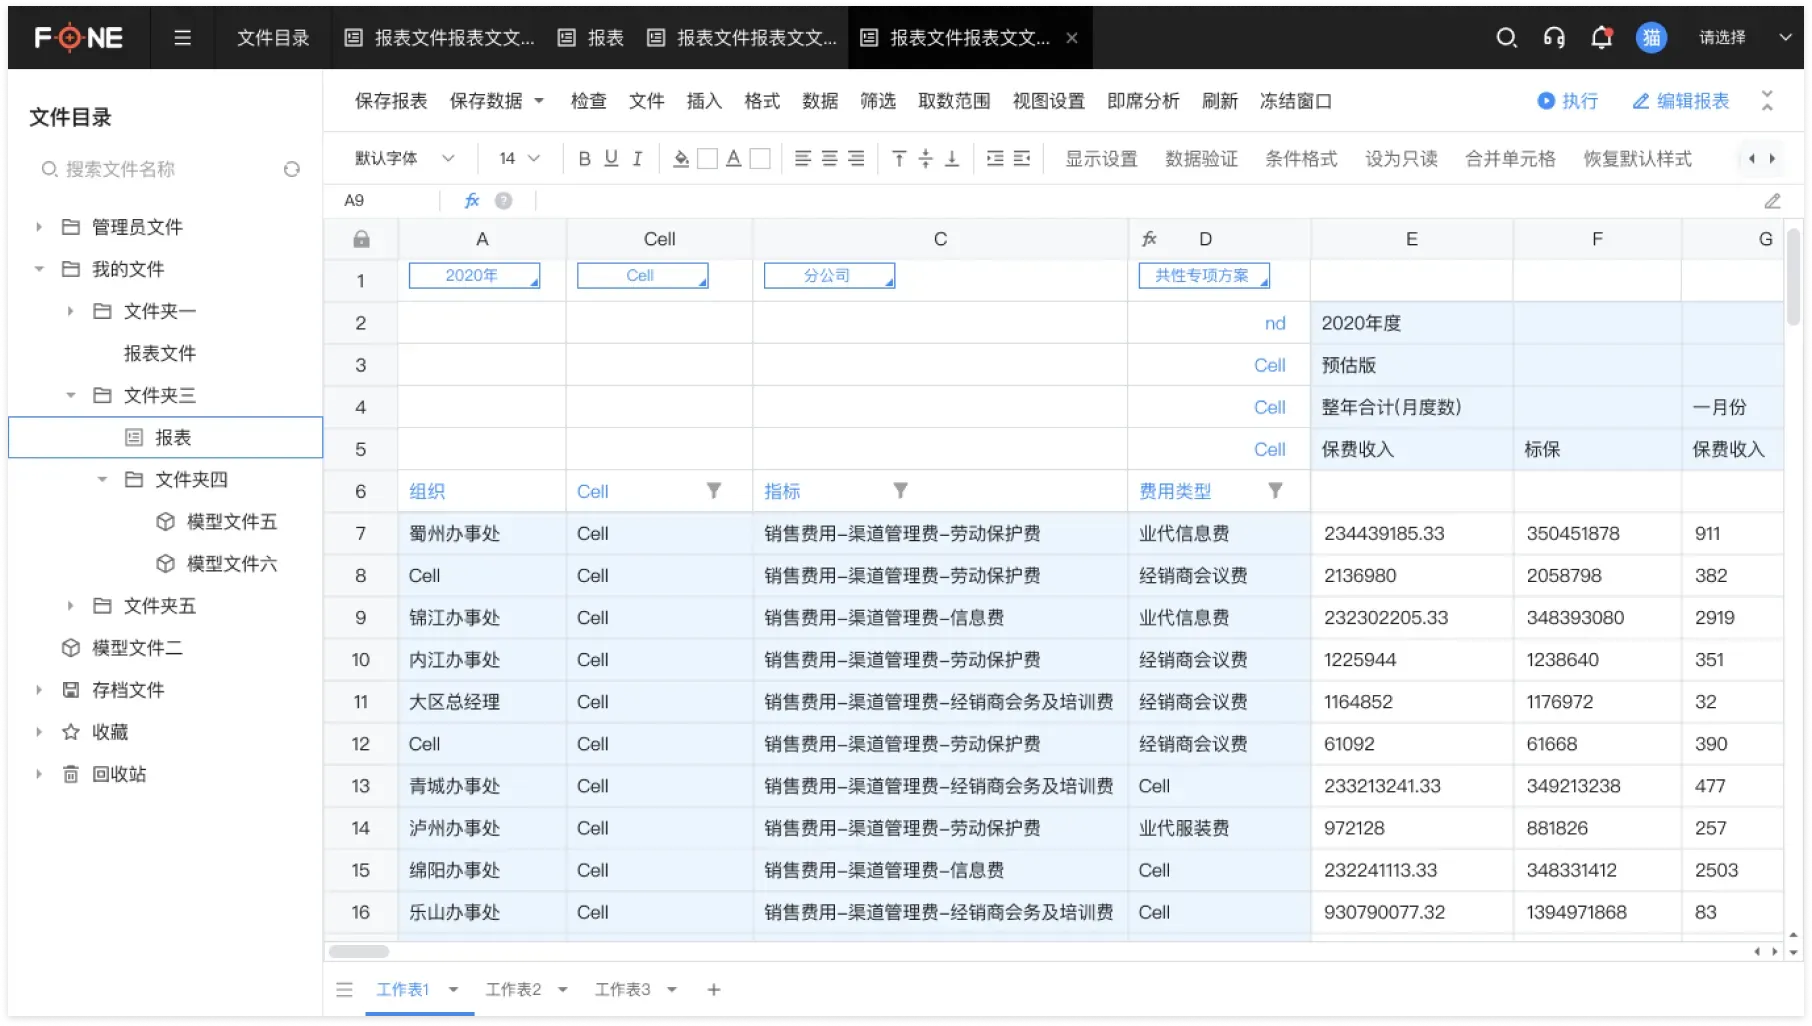
Task: Toggle italic text formatting
Action: tap(637, 159)
